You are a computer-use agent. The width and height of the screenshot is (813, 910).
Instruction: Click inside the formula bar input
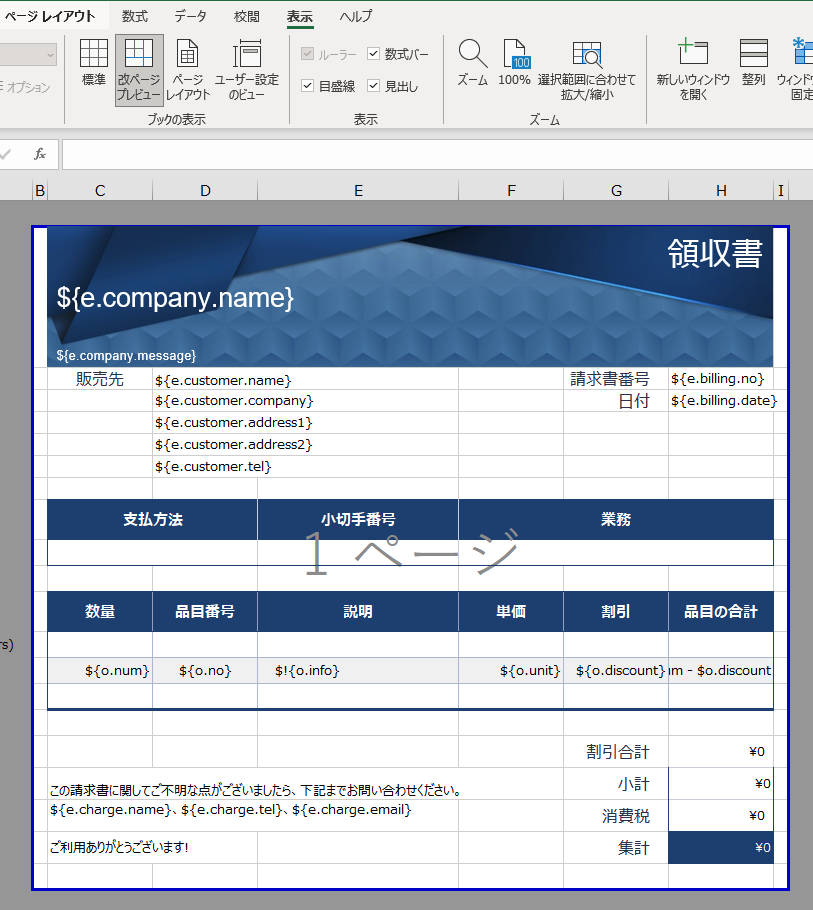point(438,154)
